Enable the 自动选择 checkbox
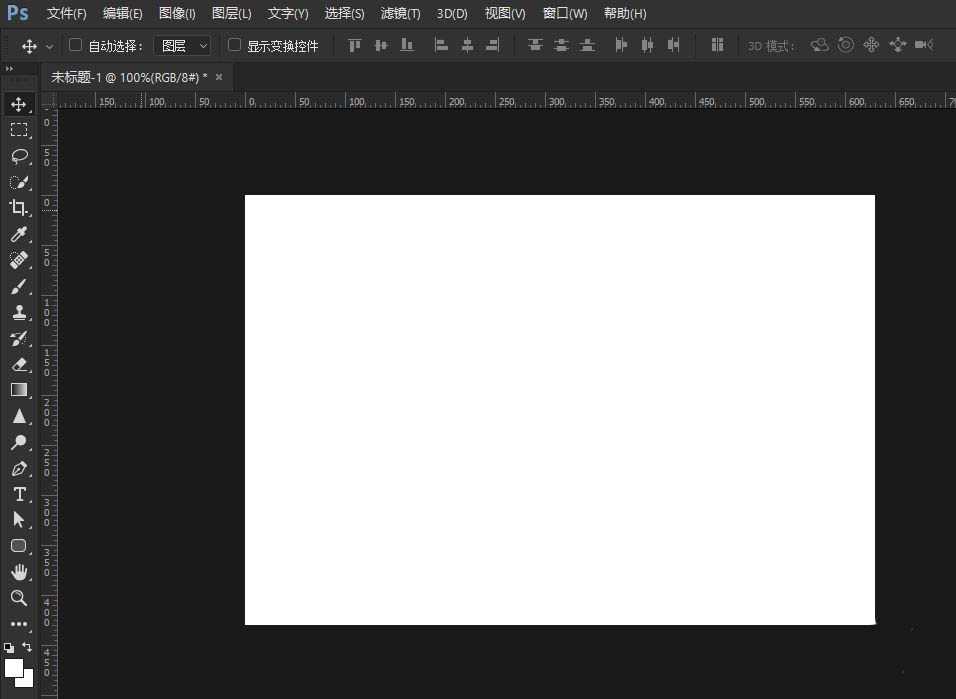956x699 pixels. (x=75, y=45)
